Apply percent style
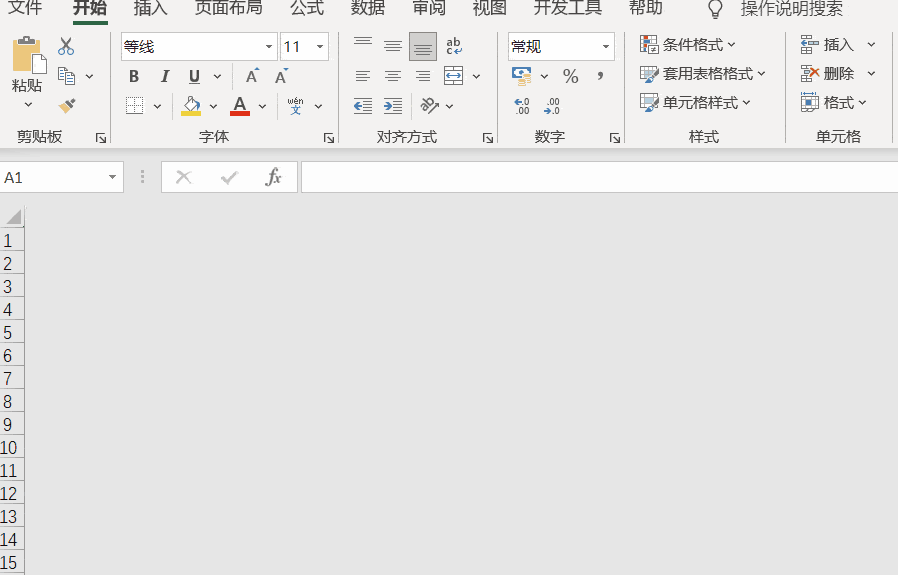898x575 pixels. [570, 76]
